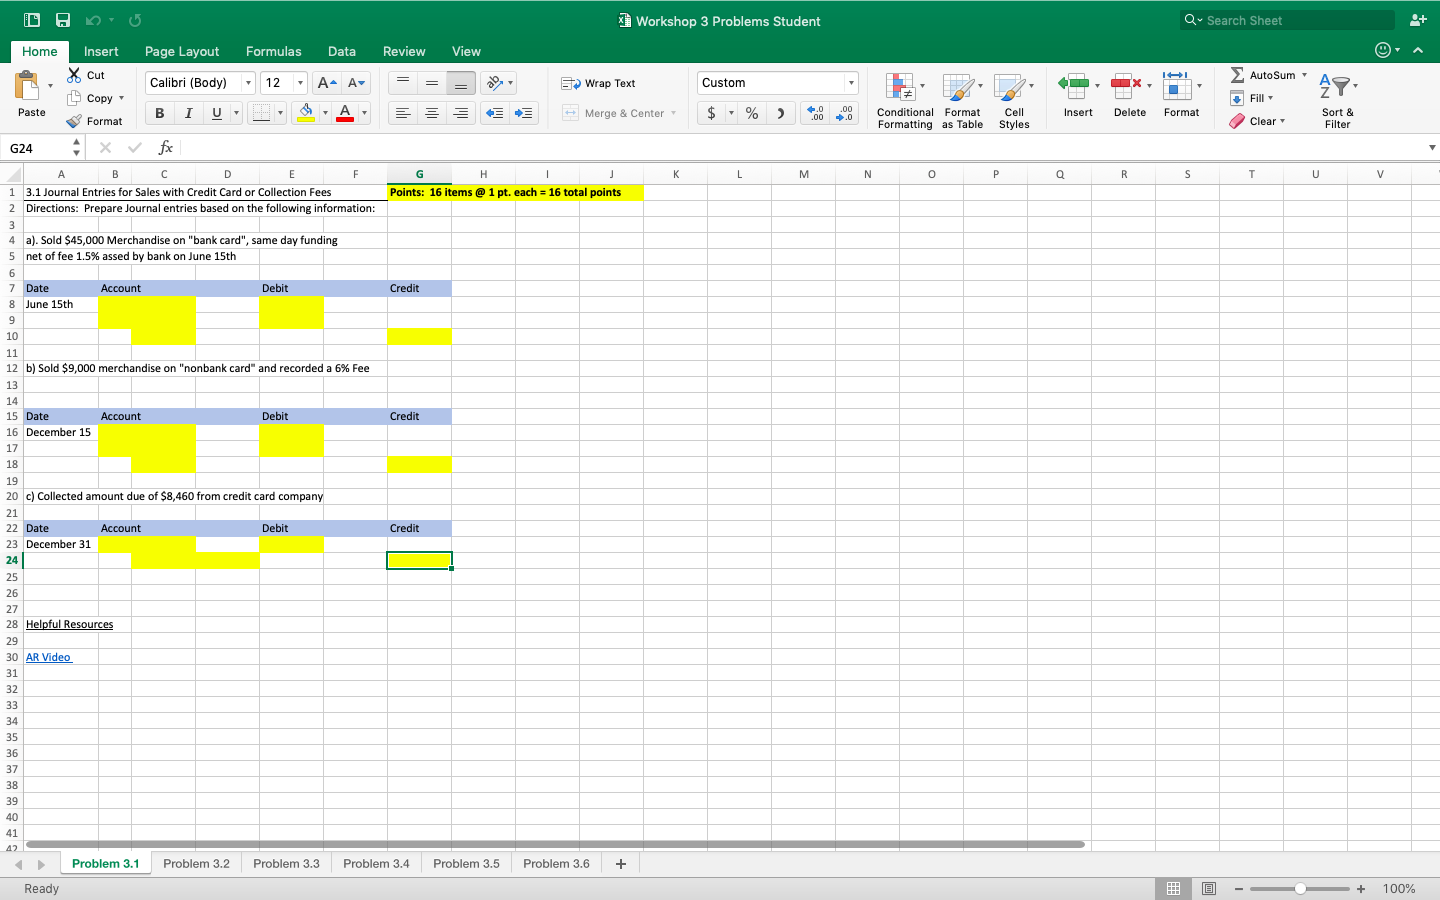Screen dimensions: 1440x900
Task: Add a new sheet with the plus button
Action: 620,863
